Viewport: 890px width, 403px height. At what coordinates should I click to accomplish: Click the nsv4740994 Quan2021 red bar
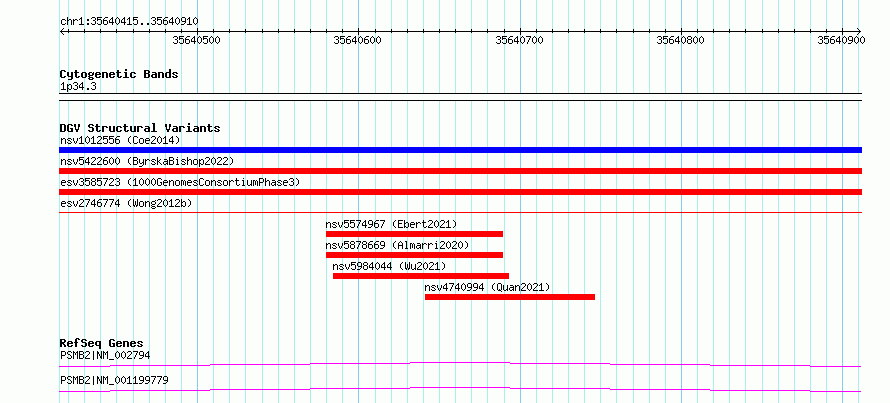pyautogui.click(x=510, y=297)
